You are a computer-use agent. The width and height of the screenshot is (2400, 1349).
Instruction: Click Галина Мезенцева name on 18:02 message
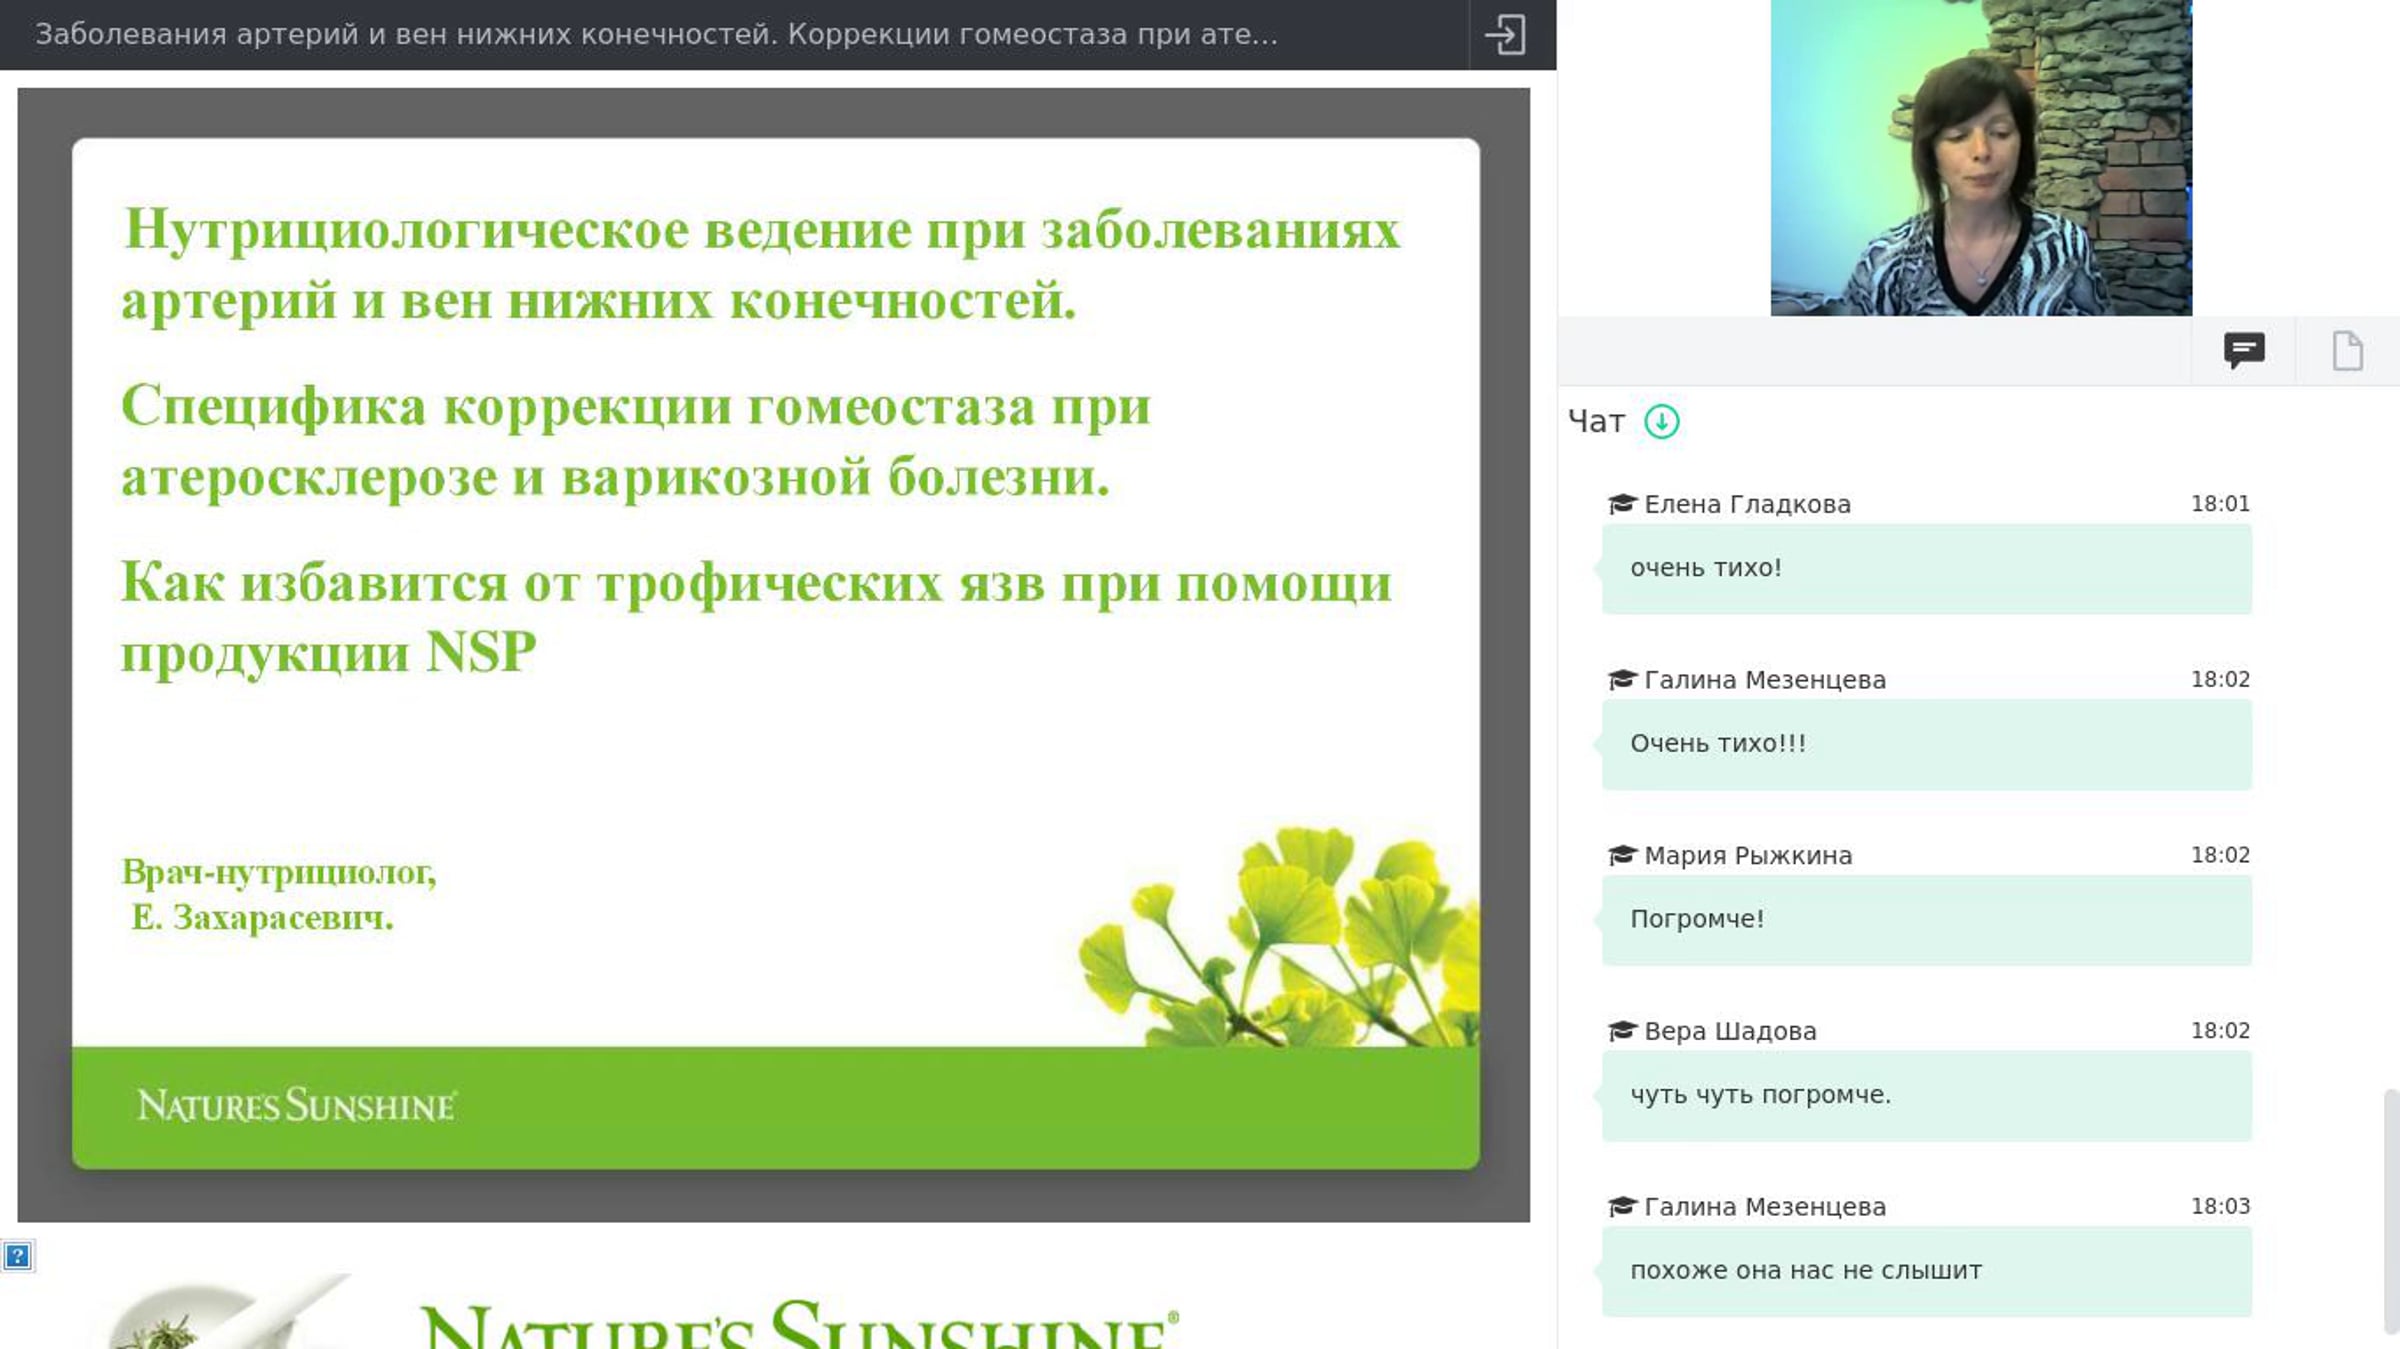1765,680
